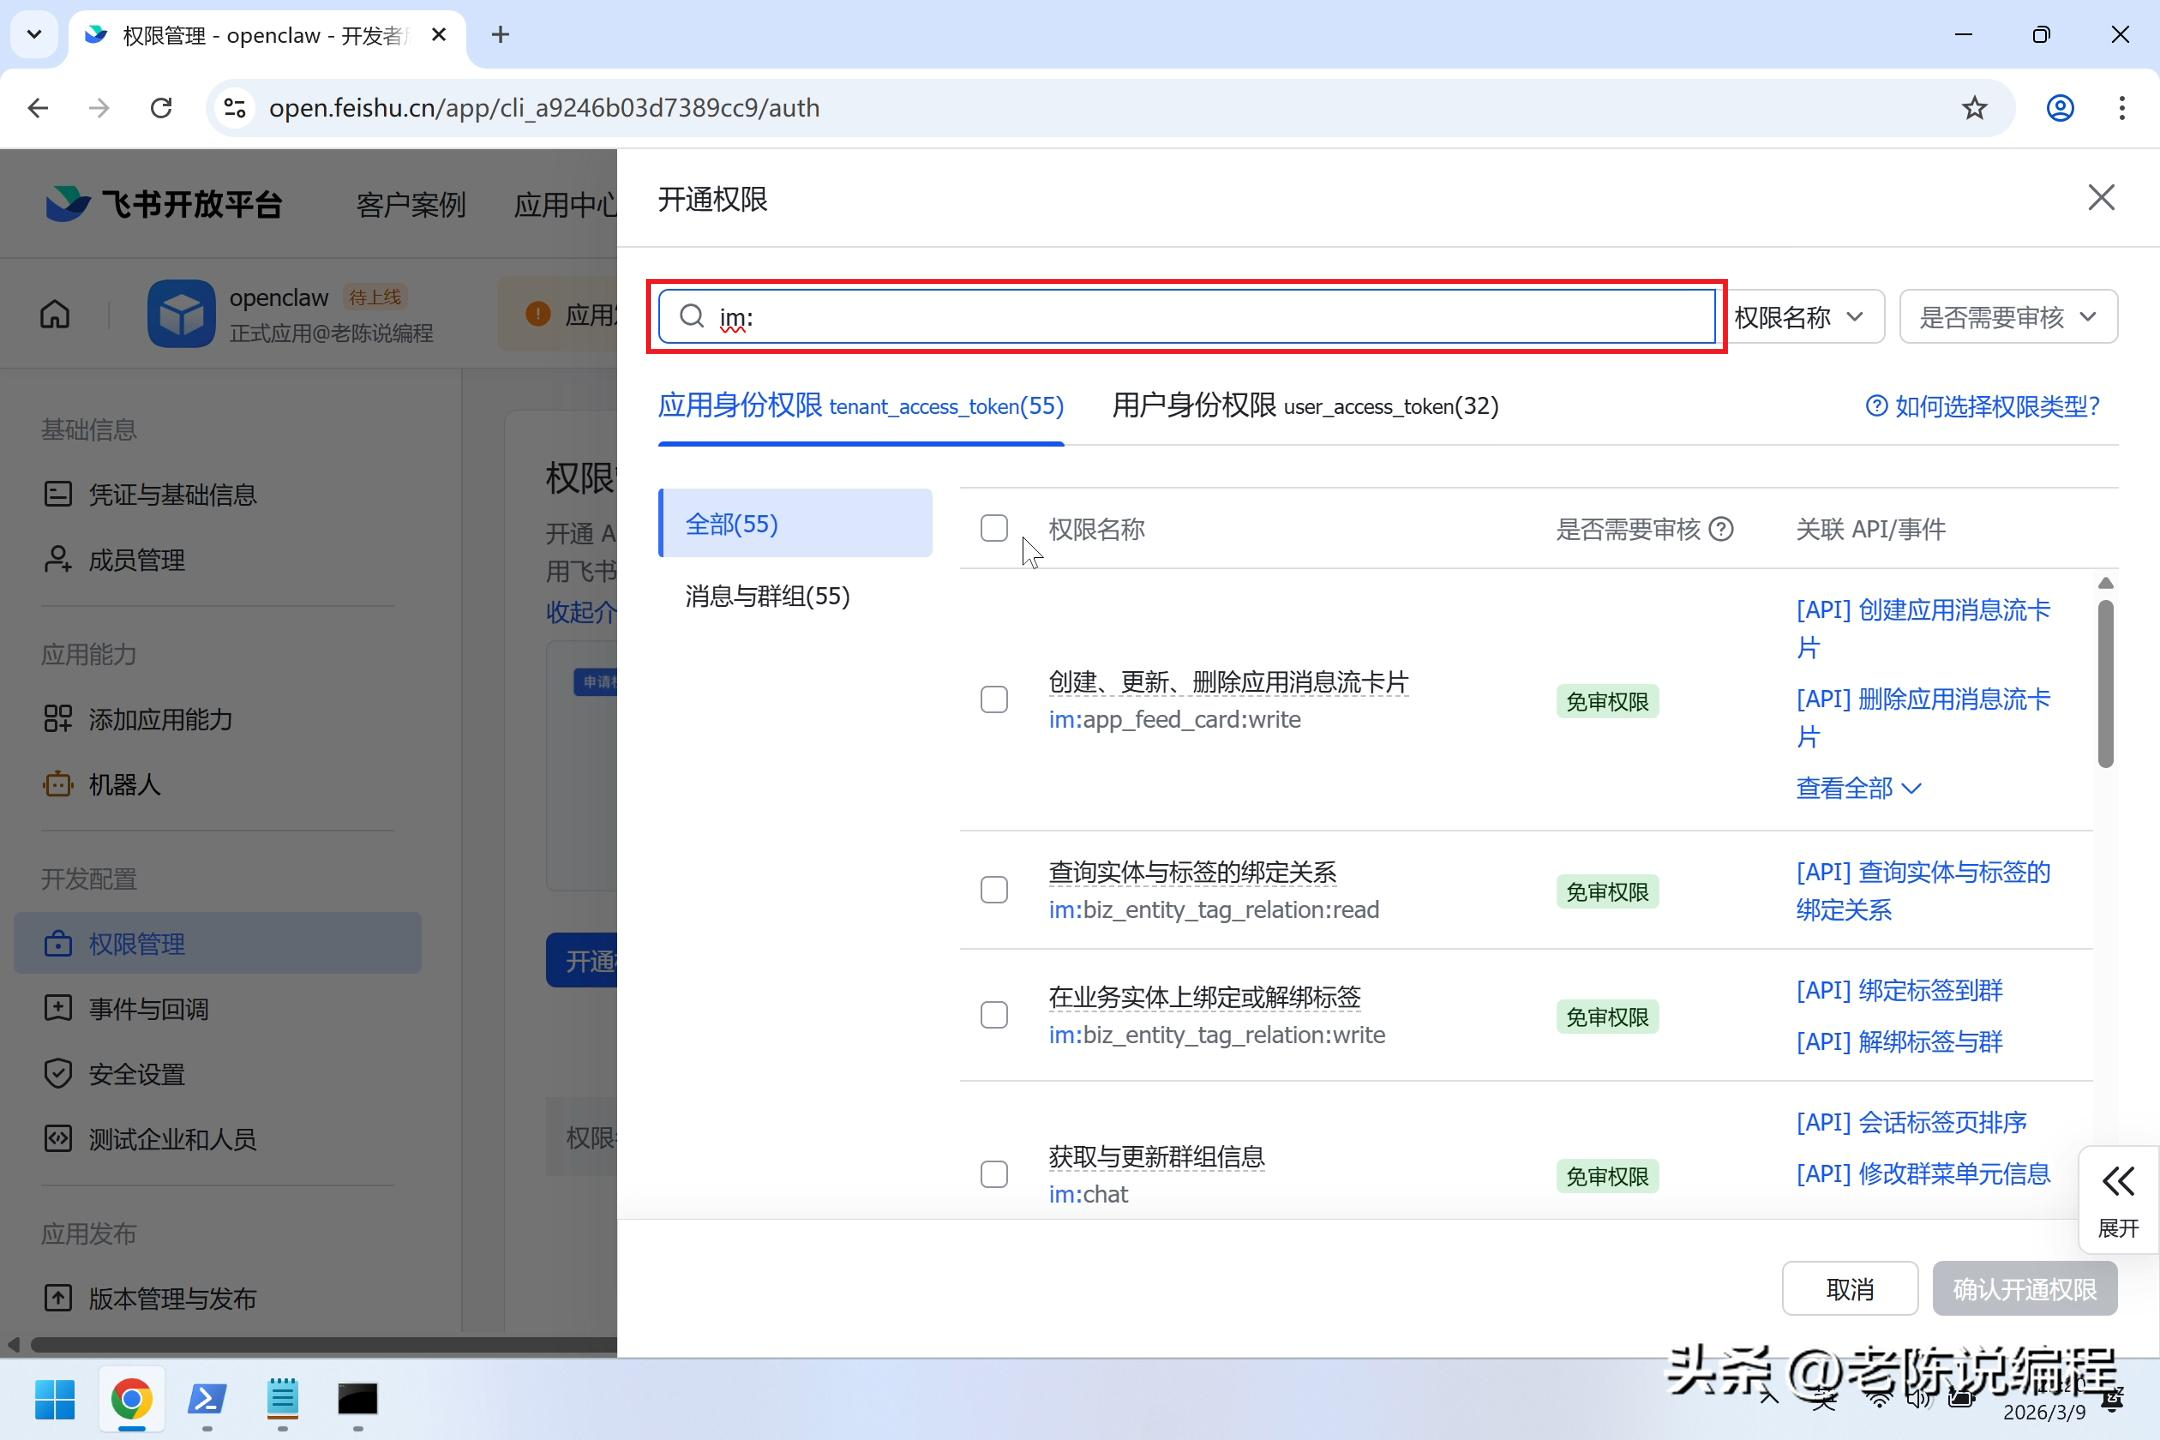Click the 取消 button

click(x=1849, y=1289)
